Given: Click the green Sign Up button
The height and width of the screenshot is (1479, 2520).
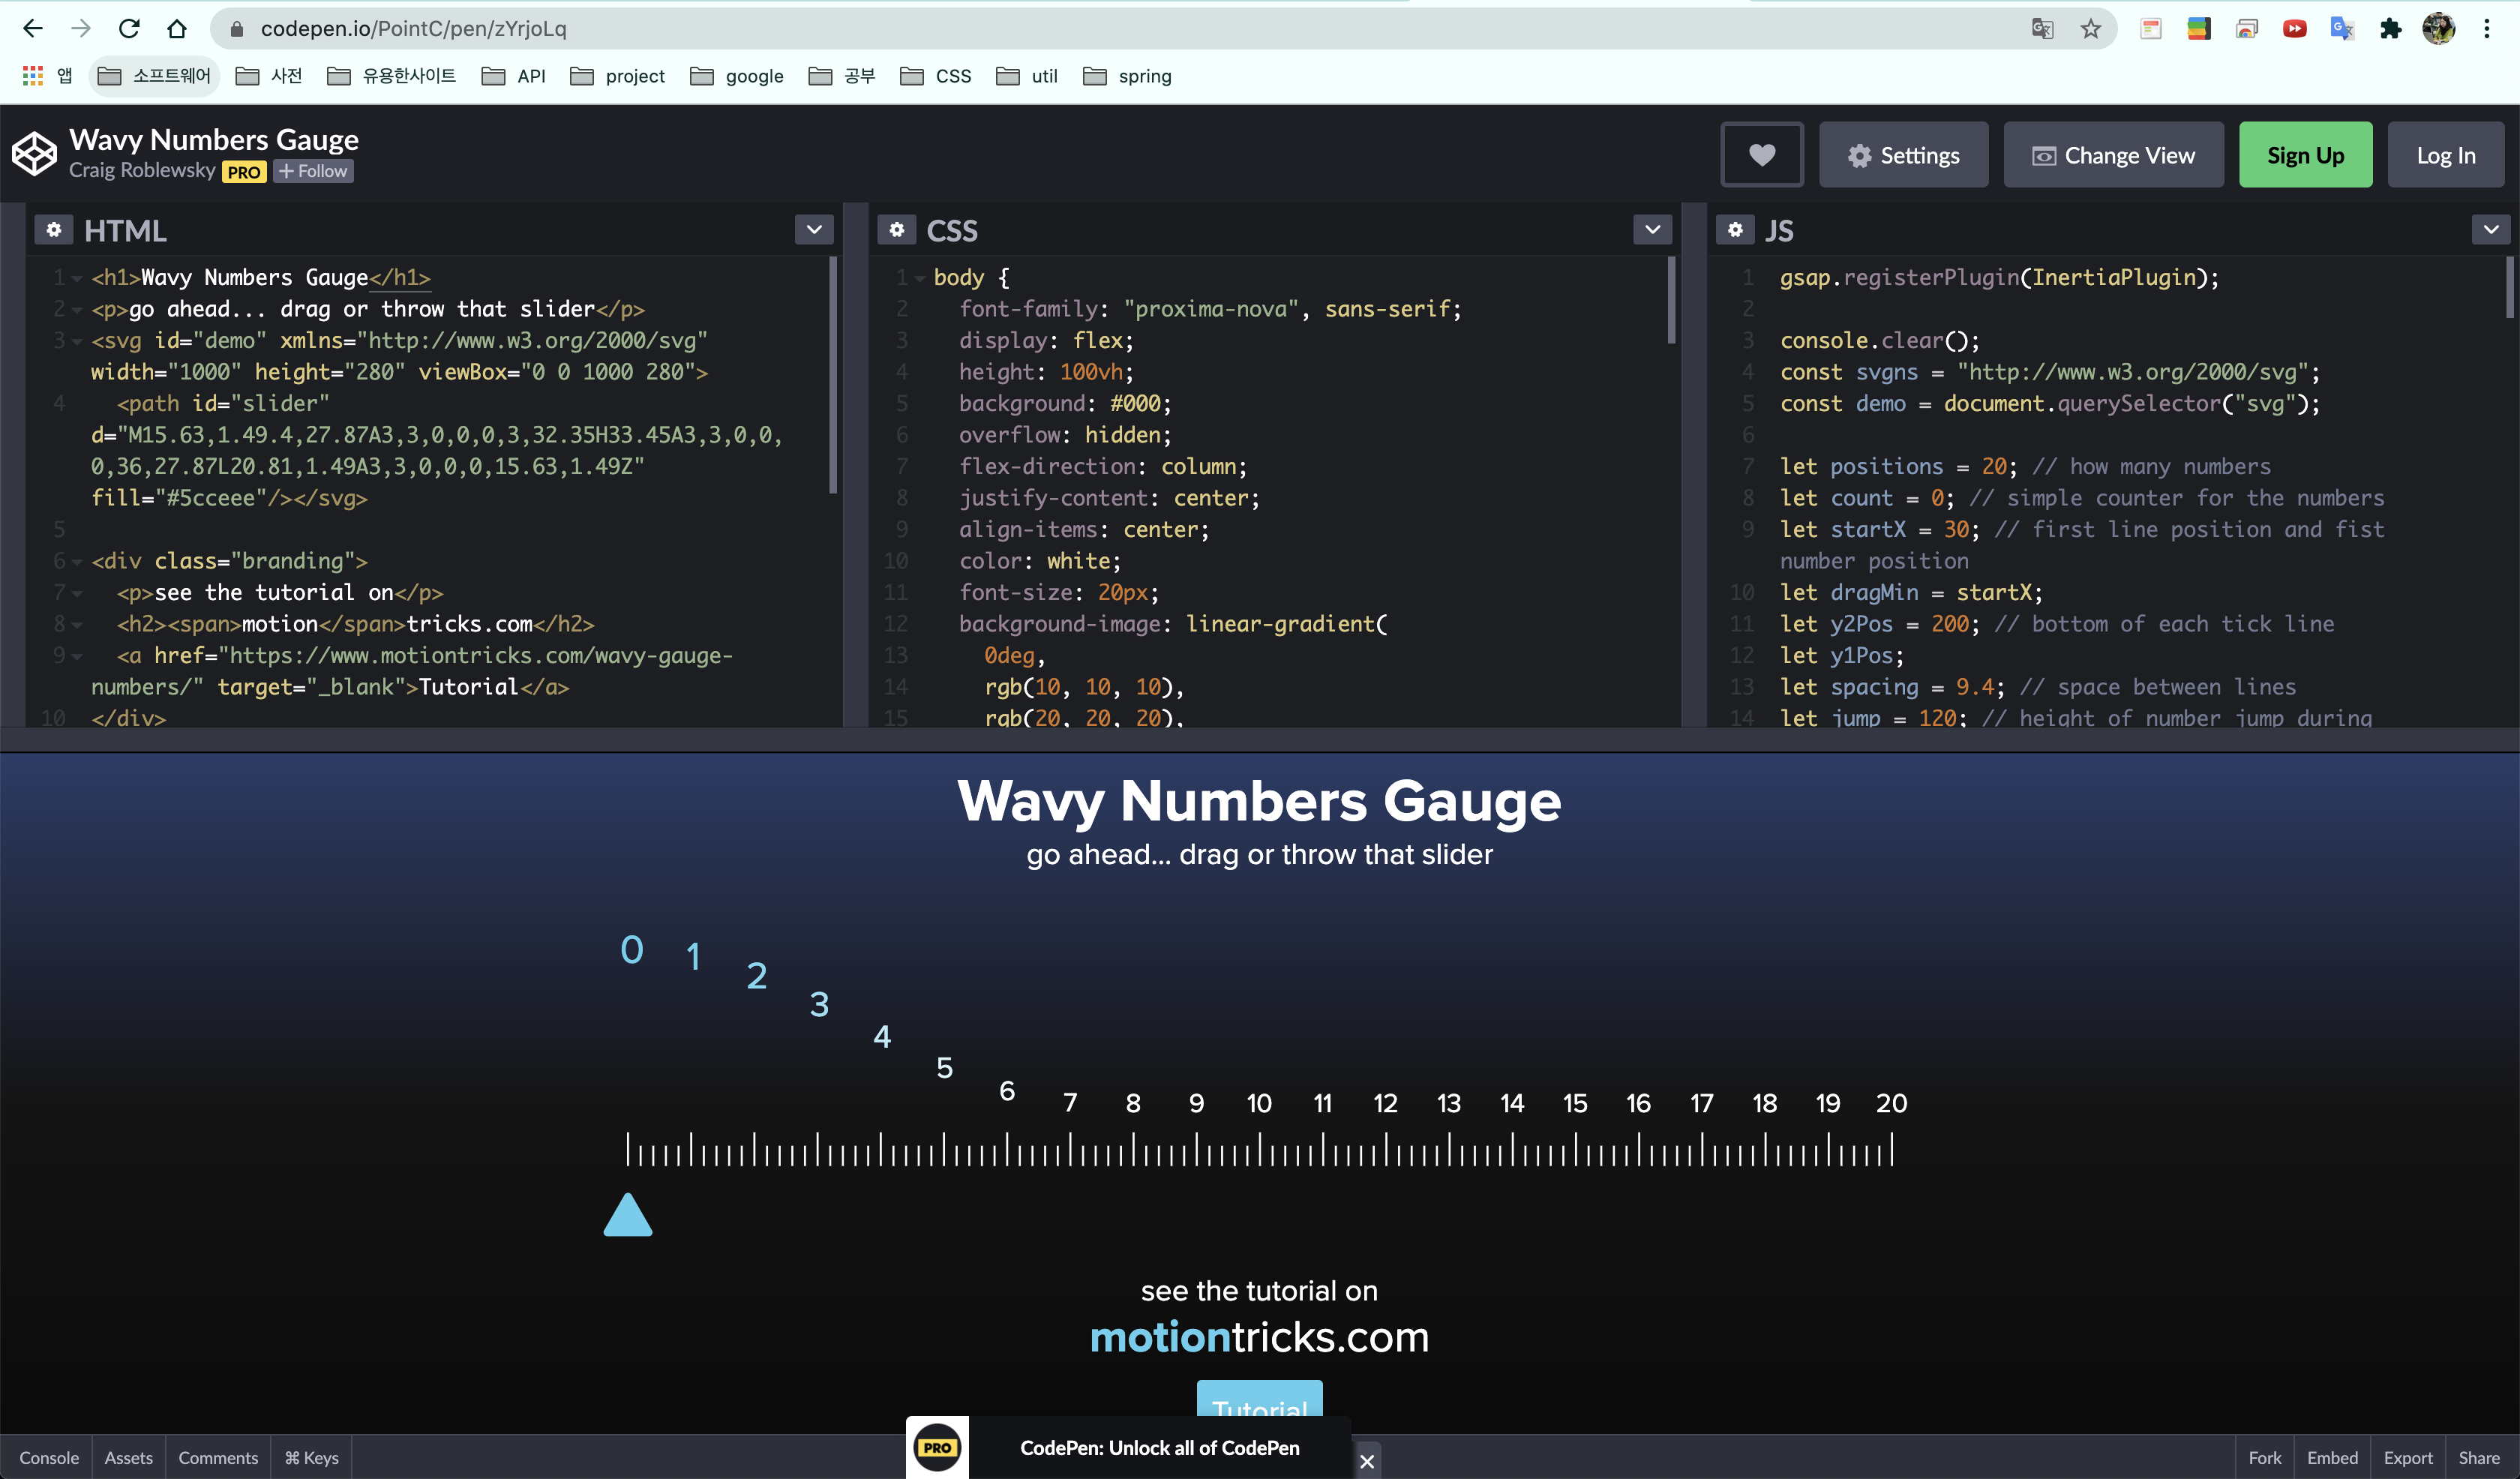Looking at the screenshot, I should 2304,155.
